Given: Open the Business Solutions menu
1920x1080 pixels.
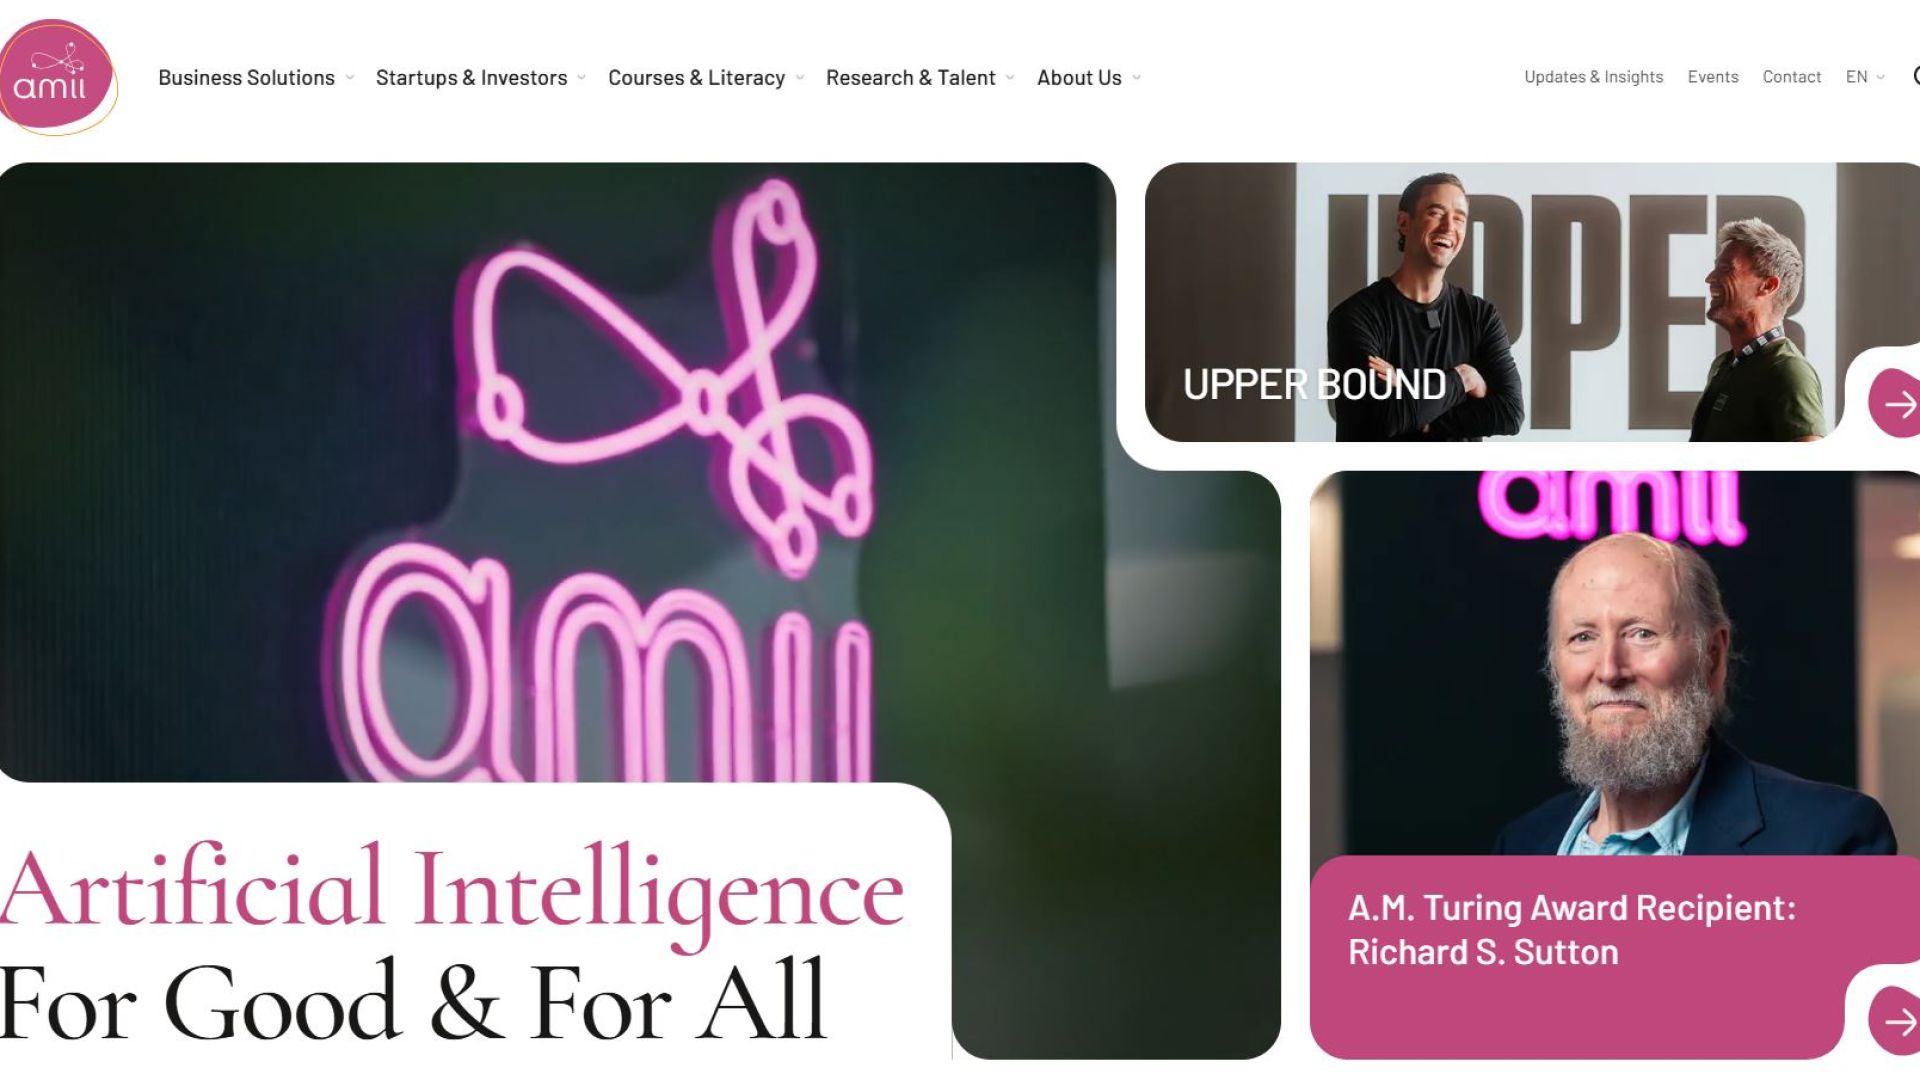Looking at the screenshot, I should click(246, 78).
